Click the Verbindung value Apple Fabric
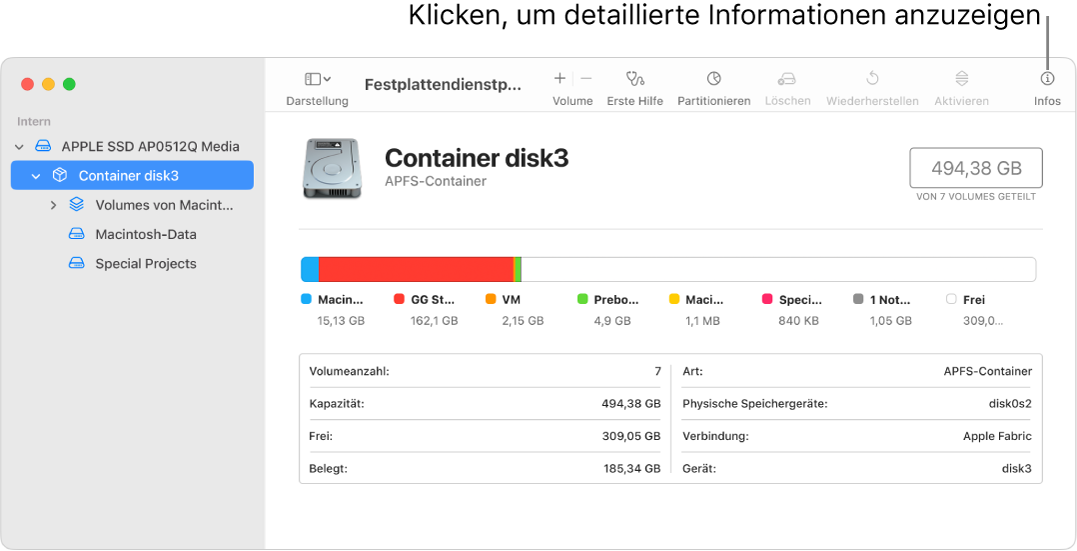The image size is (1077, 551). click(x=997, y=436)
